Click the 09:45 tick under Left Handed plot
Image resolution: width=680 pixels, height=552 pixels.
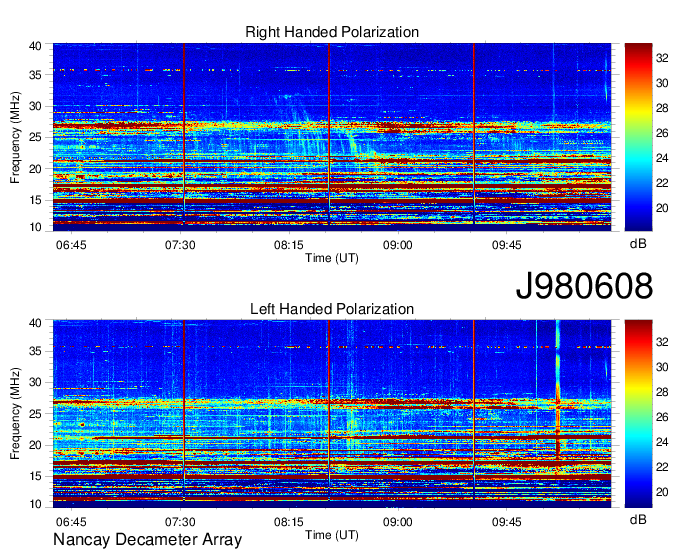(507, 522)
